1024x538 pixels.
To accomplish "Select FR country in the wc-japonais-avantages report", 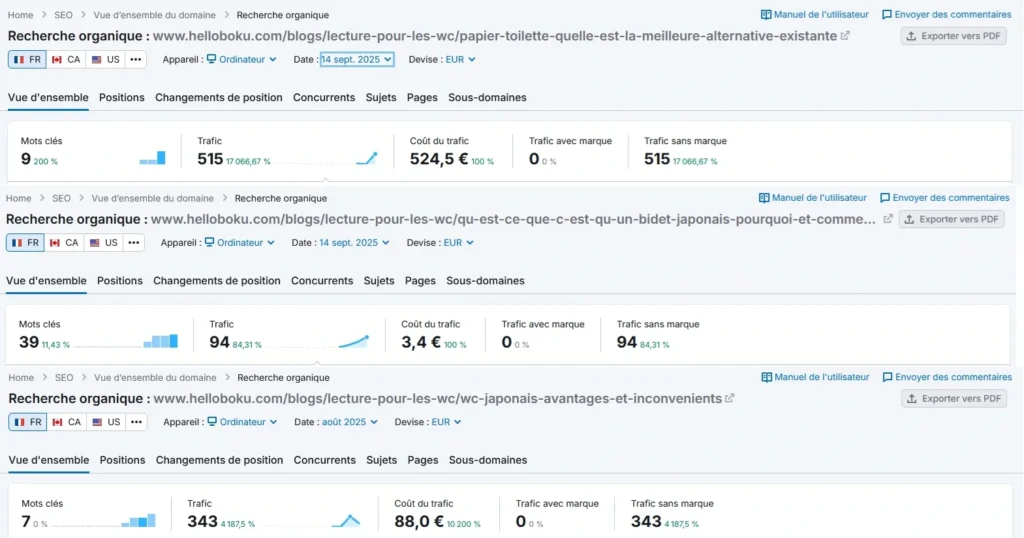I will (28, 422).
